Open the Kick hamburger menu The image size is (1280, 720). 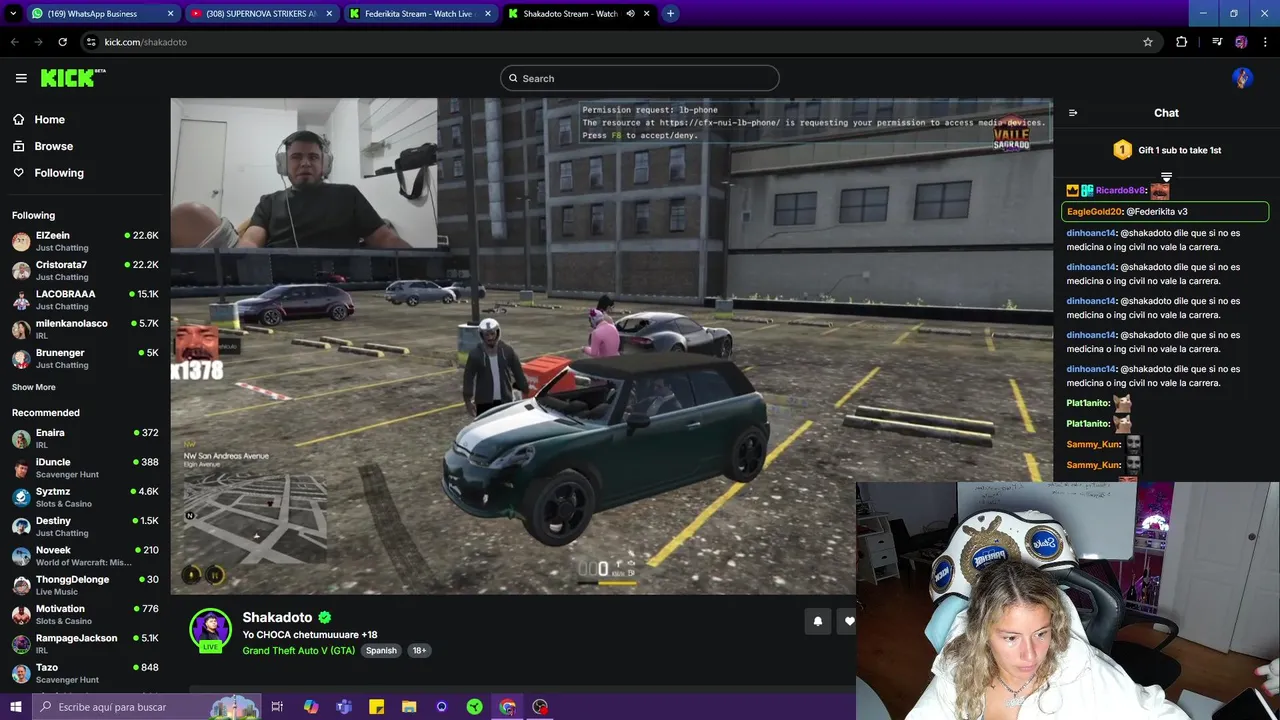21,78
